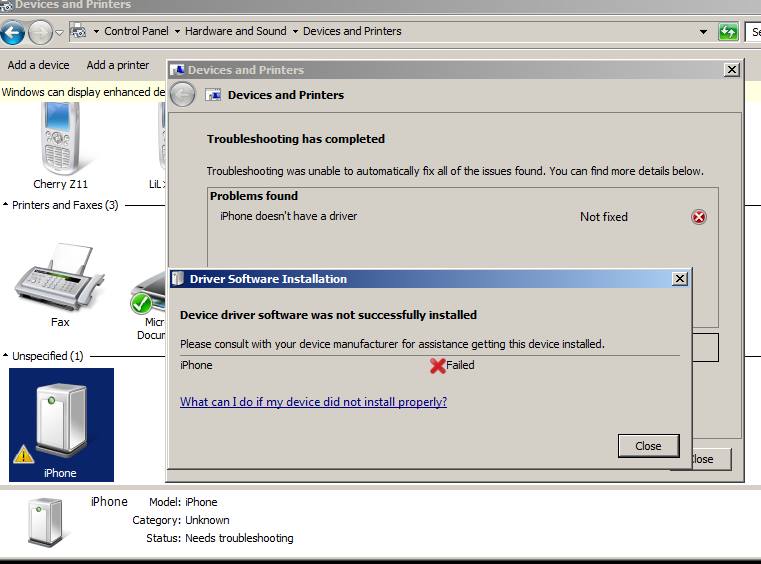Viewport: 761px width, 564px height.
Task: Click the iPhone row in driver installation list
Action: pos(430,365)
